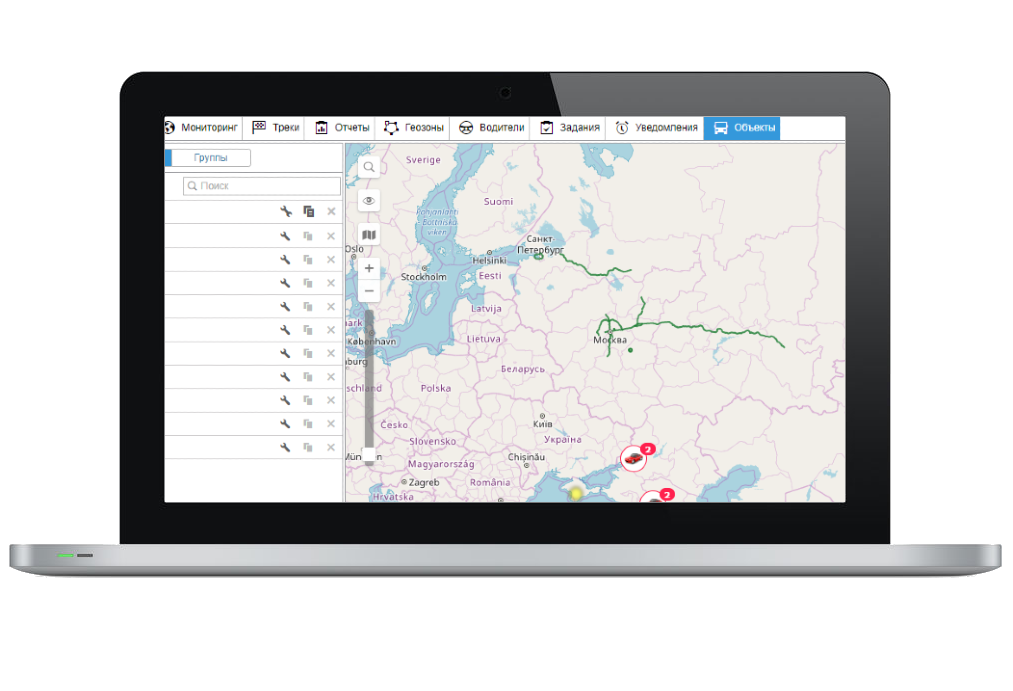Open the Мониторинг tab

tap(202, 128)
